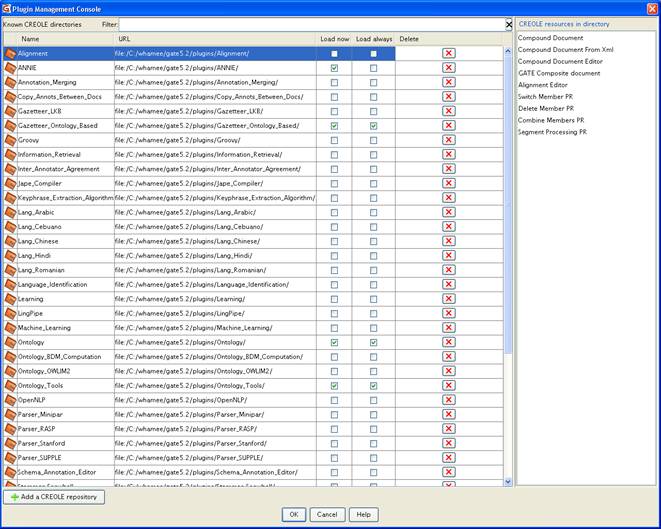Enable Load always for Parser_SUPPLE
661x529 pixels.
373,458
